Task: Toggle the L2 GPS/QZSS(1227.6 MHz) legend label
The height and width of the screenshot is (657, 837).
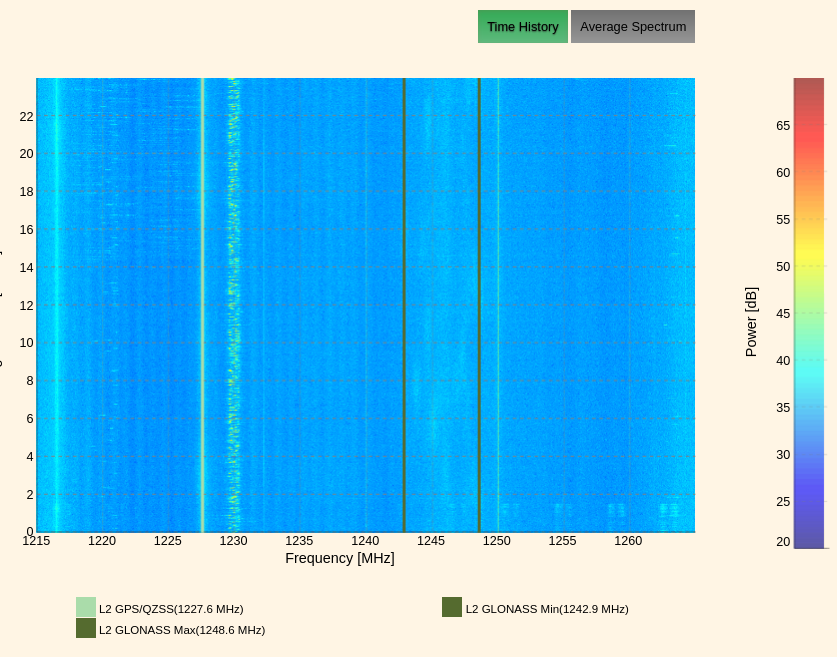Action: (171, 609)
